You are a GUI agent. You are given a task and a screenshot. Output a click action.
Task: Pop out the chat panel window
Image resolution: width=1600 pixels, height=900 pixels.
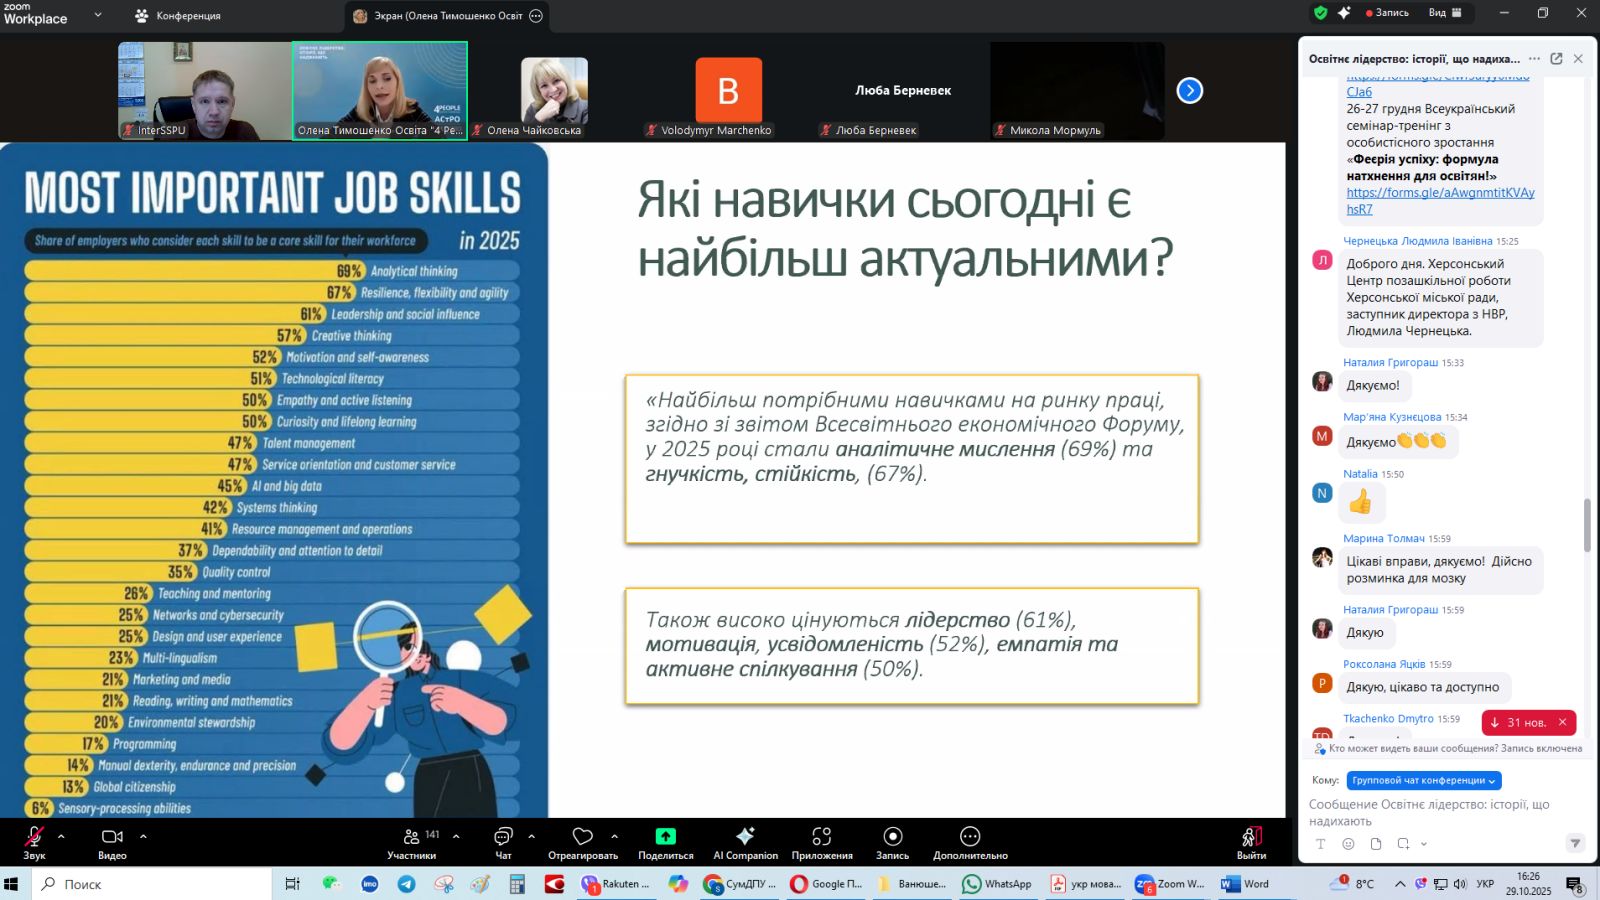point(1556,59)
